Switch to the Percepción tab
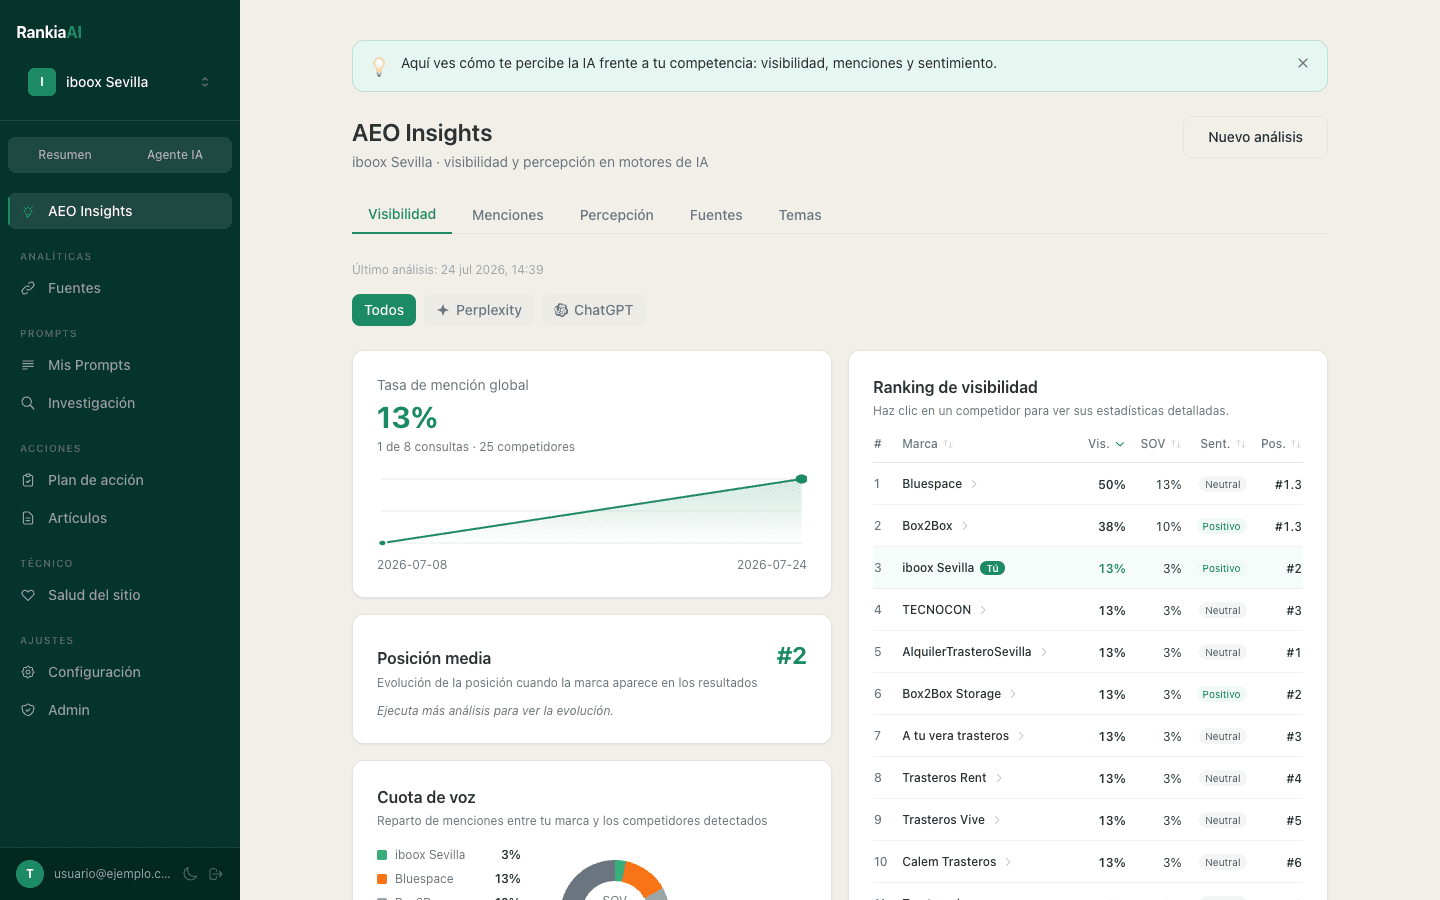 617,215
